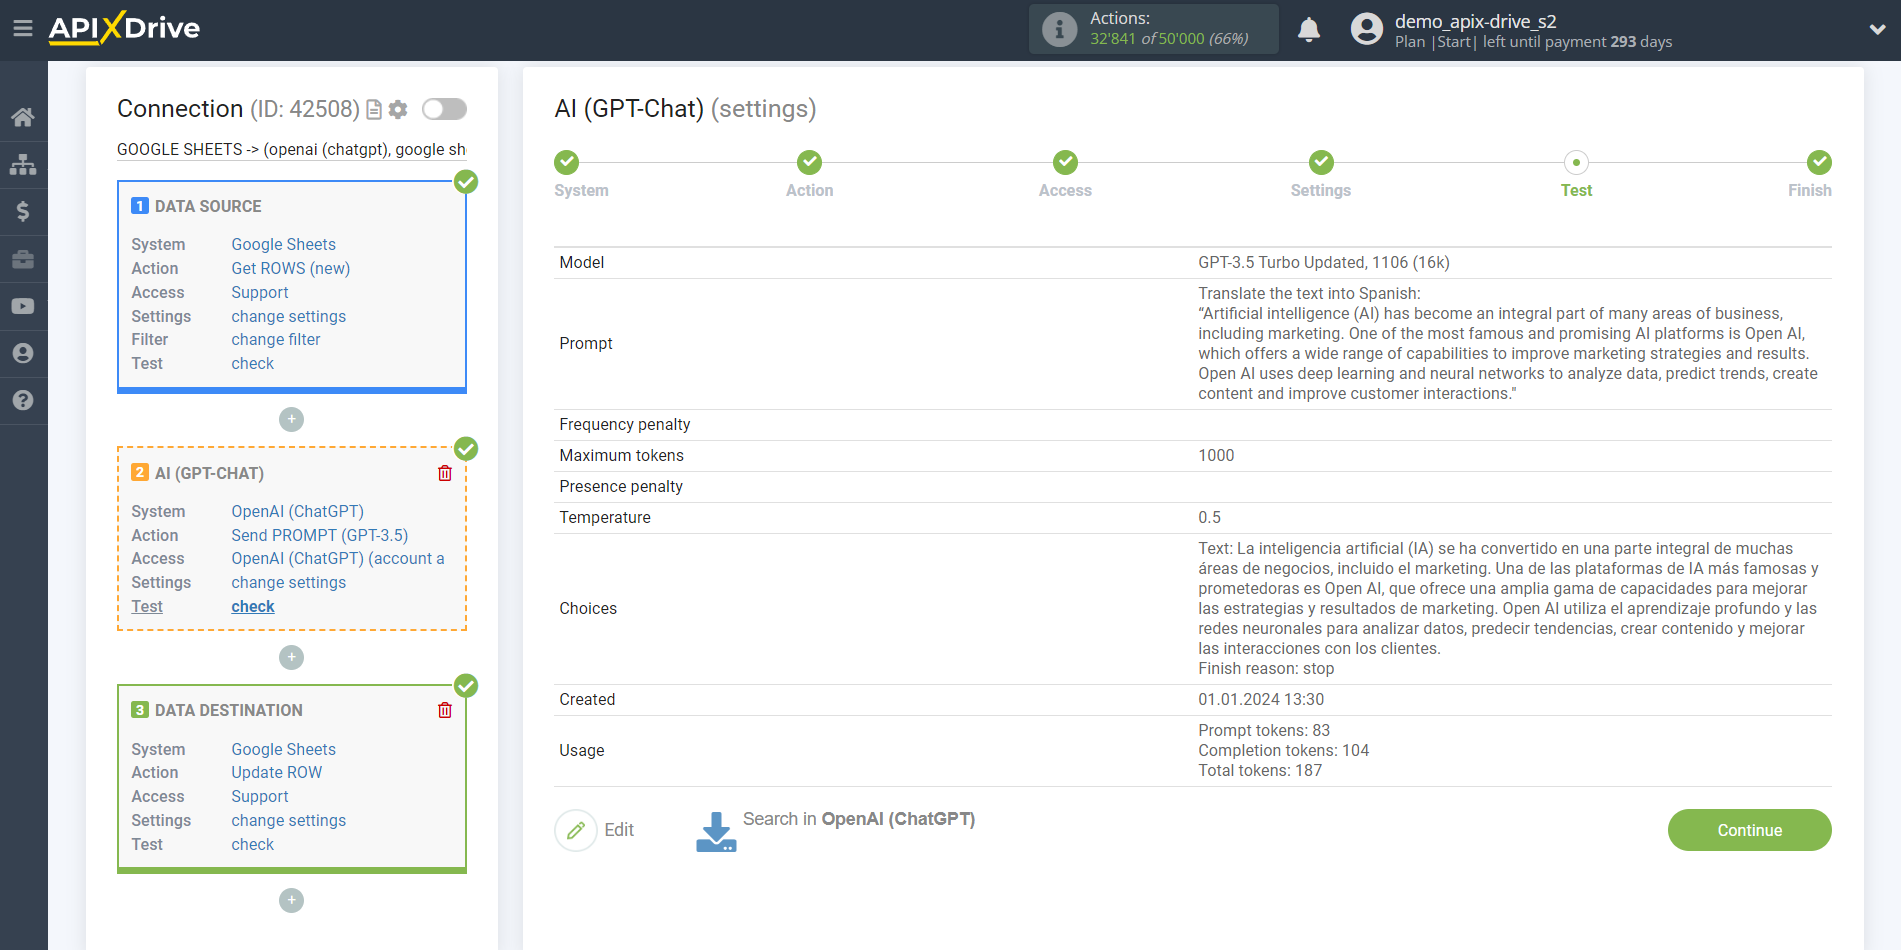Open Update ROW action link
This screenshot has height=950, width=1901.
(276, 773)
